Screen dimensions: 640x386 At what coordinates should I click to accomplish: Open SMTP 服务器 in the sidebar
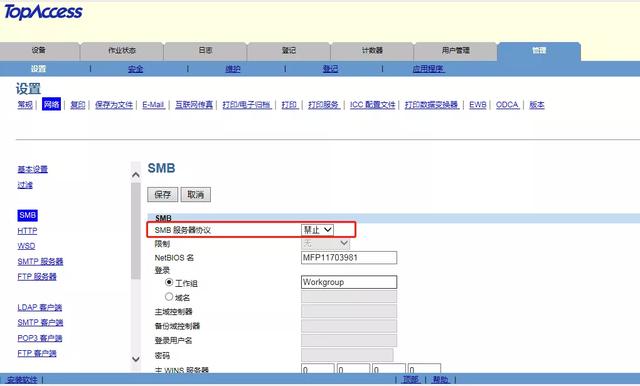(40, 261)
